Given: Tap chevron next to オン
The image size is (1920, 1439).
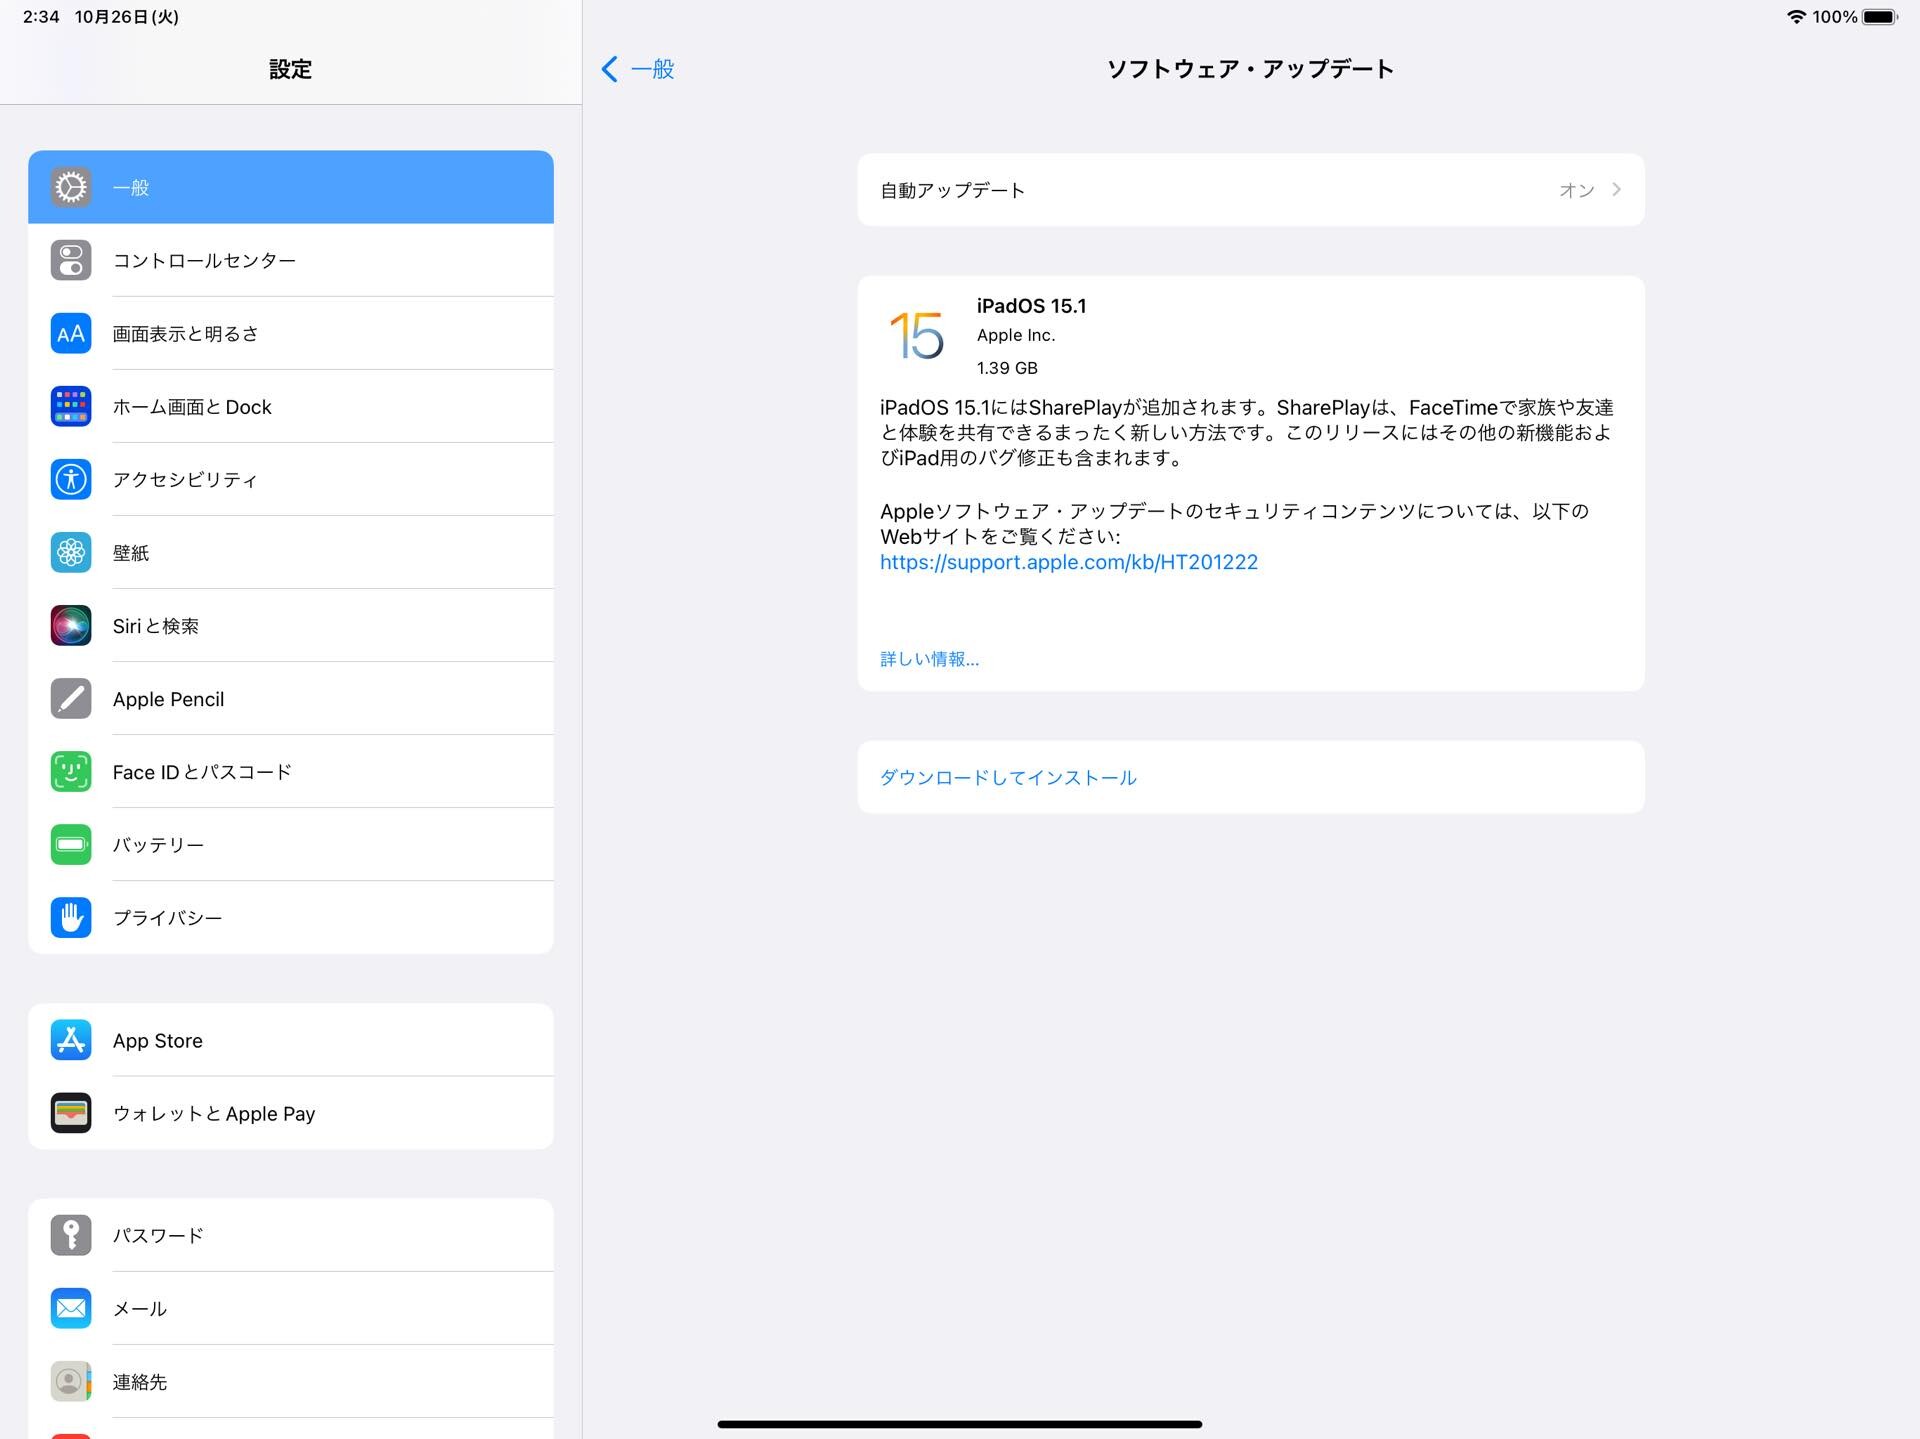Looking at the screenshot, I should coord(1616,189).
